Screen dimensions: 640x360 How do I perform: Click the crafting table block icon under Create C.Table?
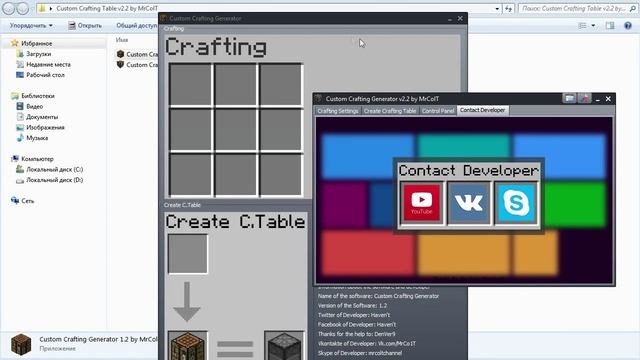click(188, 346)
